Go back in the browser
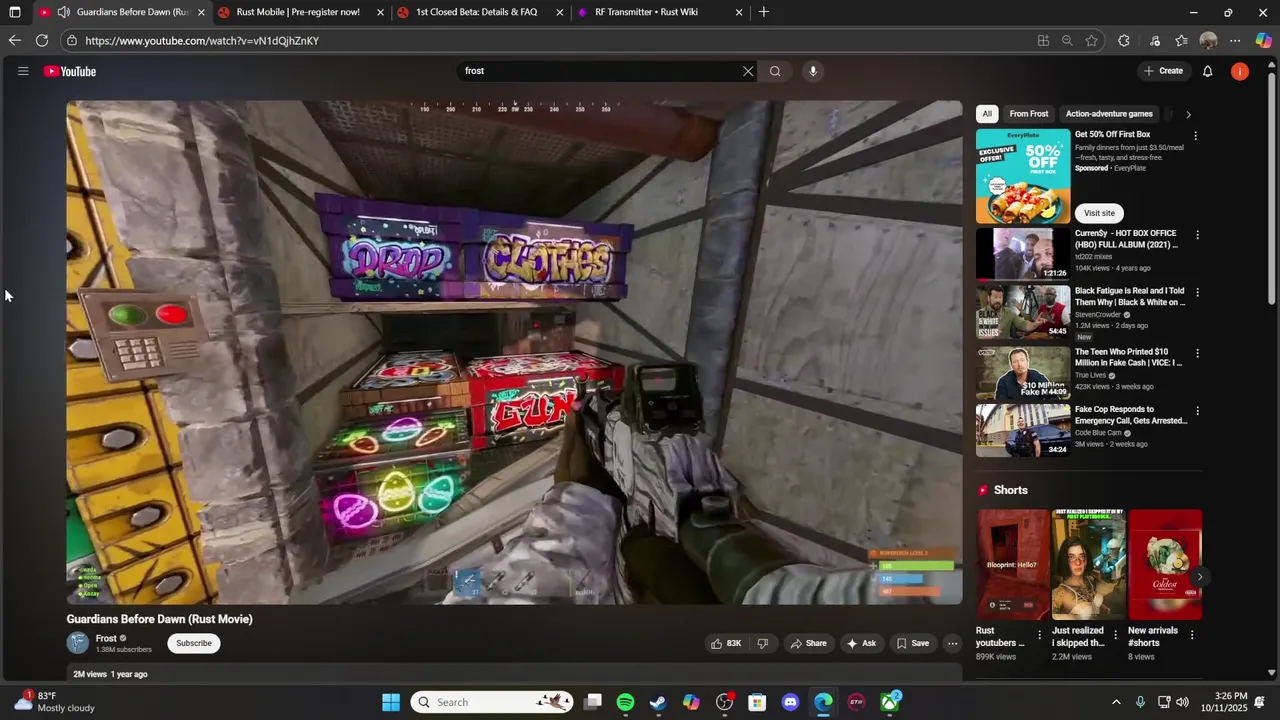Screen dimensions: 1280x720 (x=14, y=41)
